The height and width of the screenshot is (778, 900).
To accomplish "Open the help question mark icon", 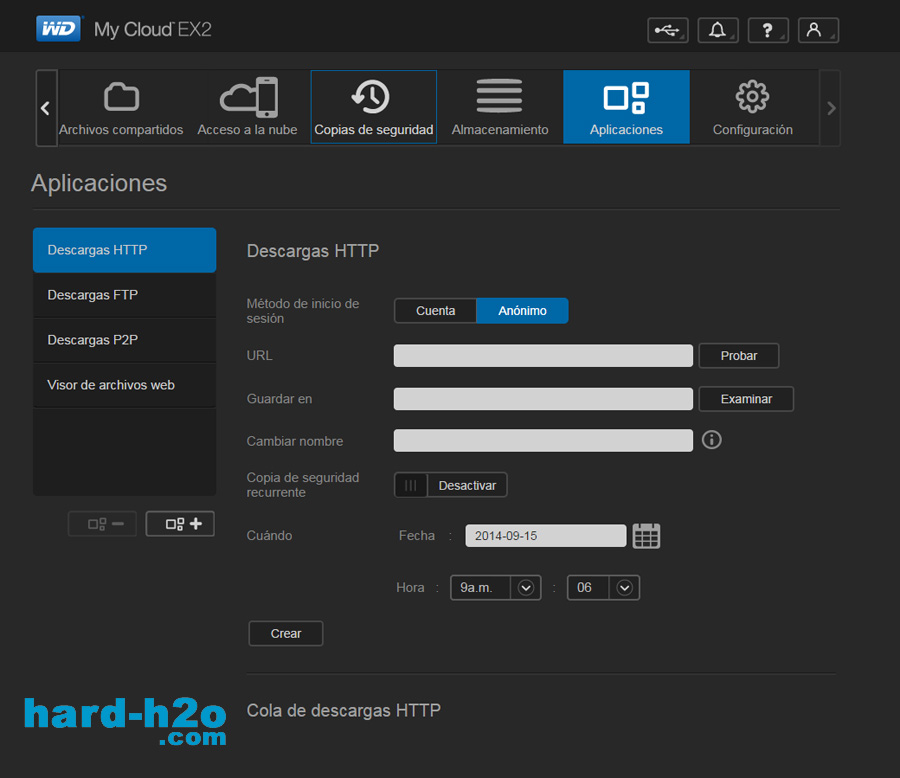I will click(x=768, y=30).
